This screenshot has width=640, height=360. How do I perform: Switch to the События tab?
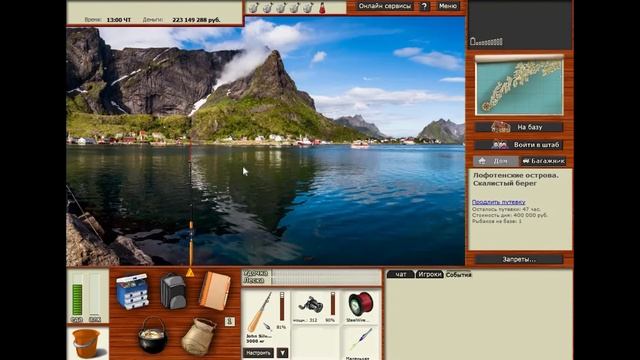[458, 274]
